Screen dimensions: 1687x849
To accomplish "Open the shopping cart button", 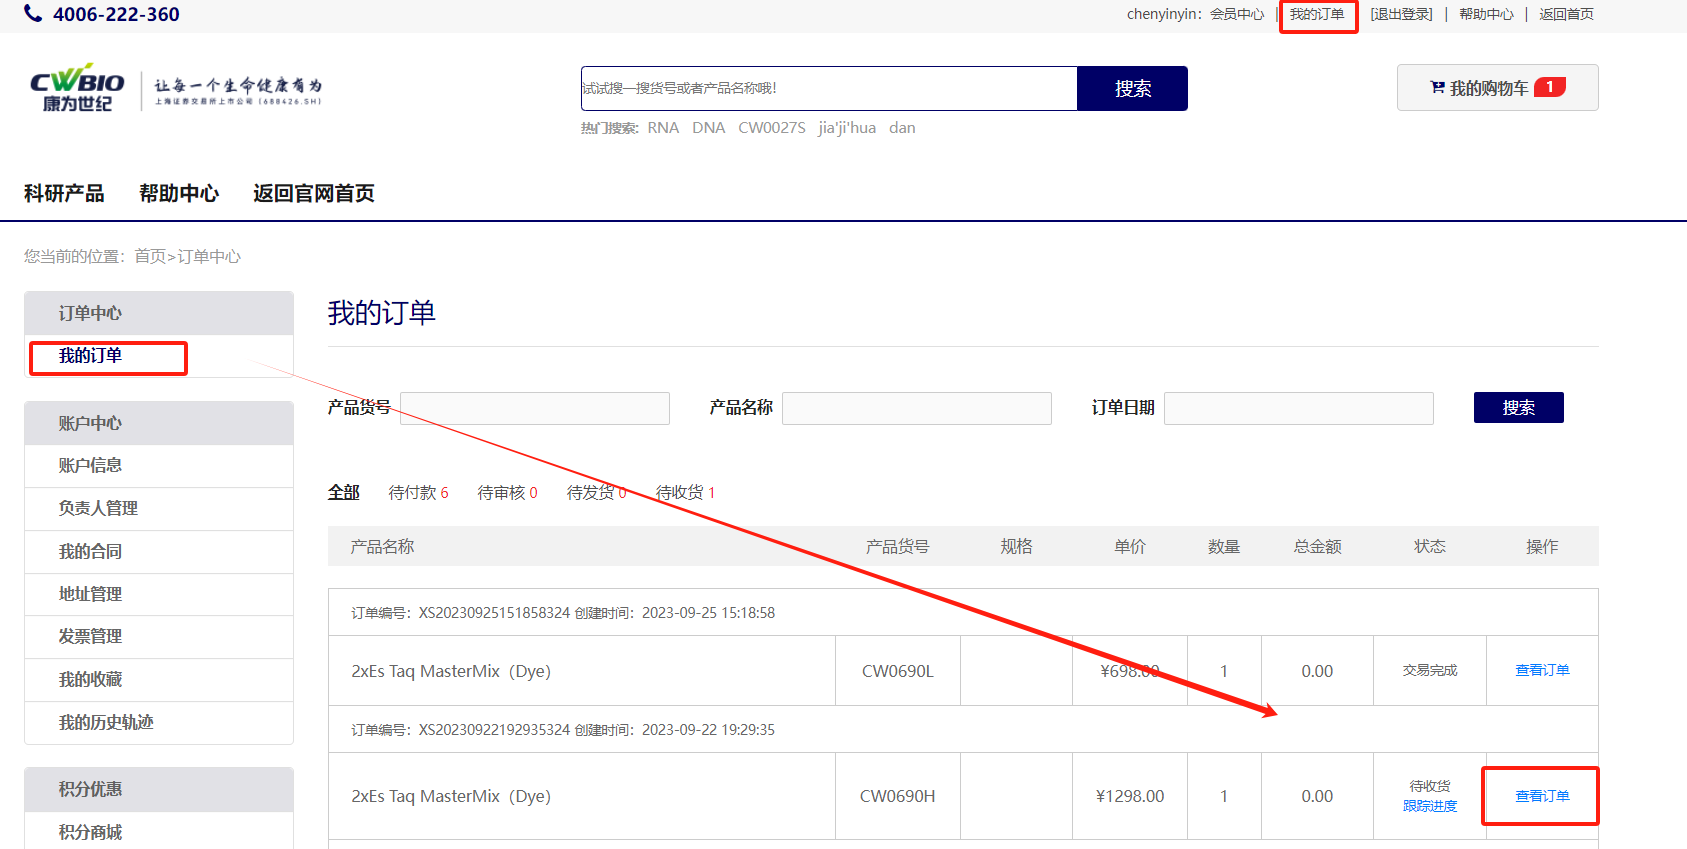I will click(x=1496, y=88).
